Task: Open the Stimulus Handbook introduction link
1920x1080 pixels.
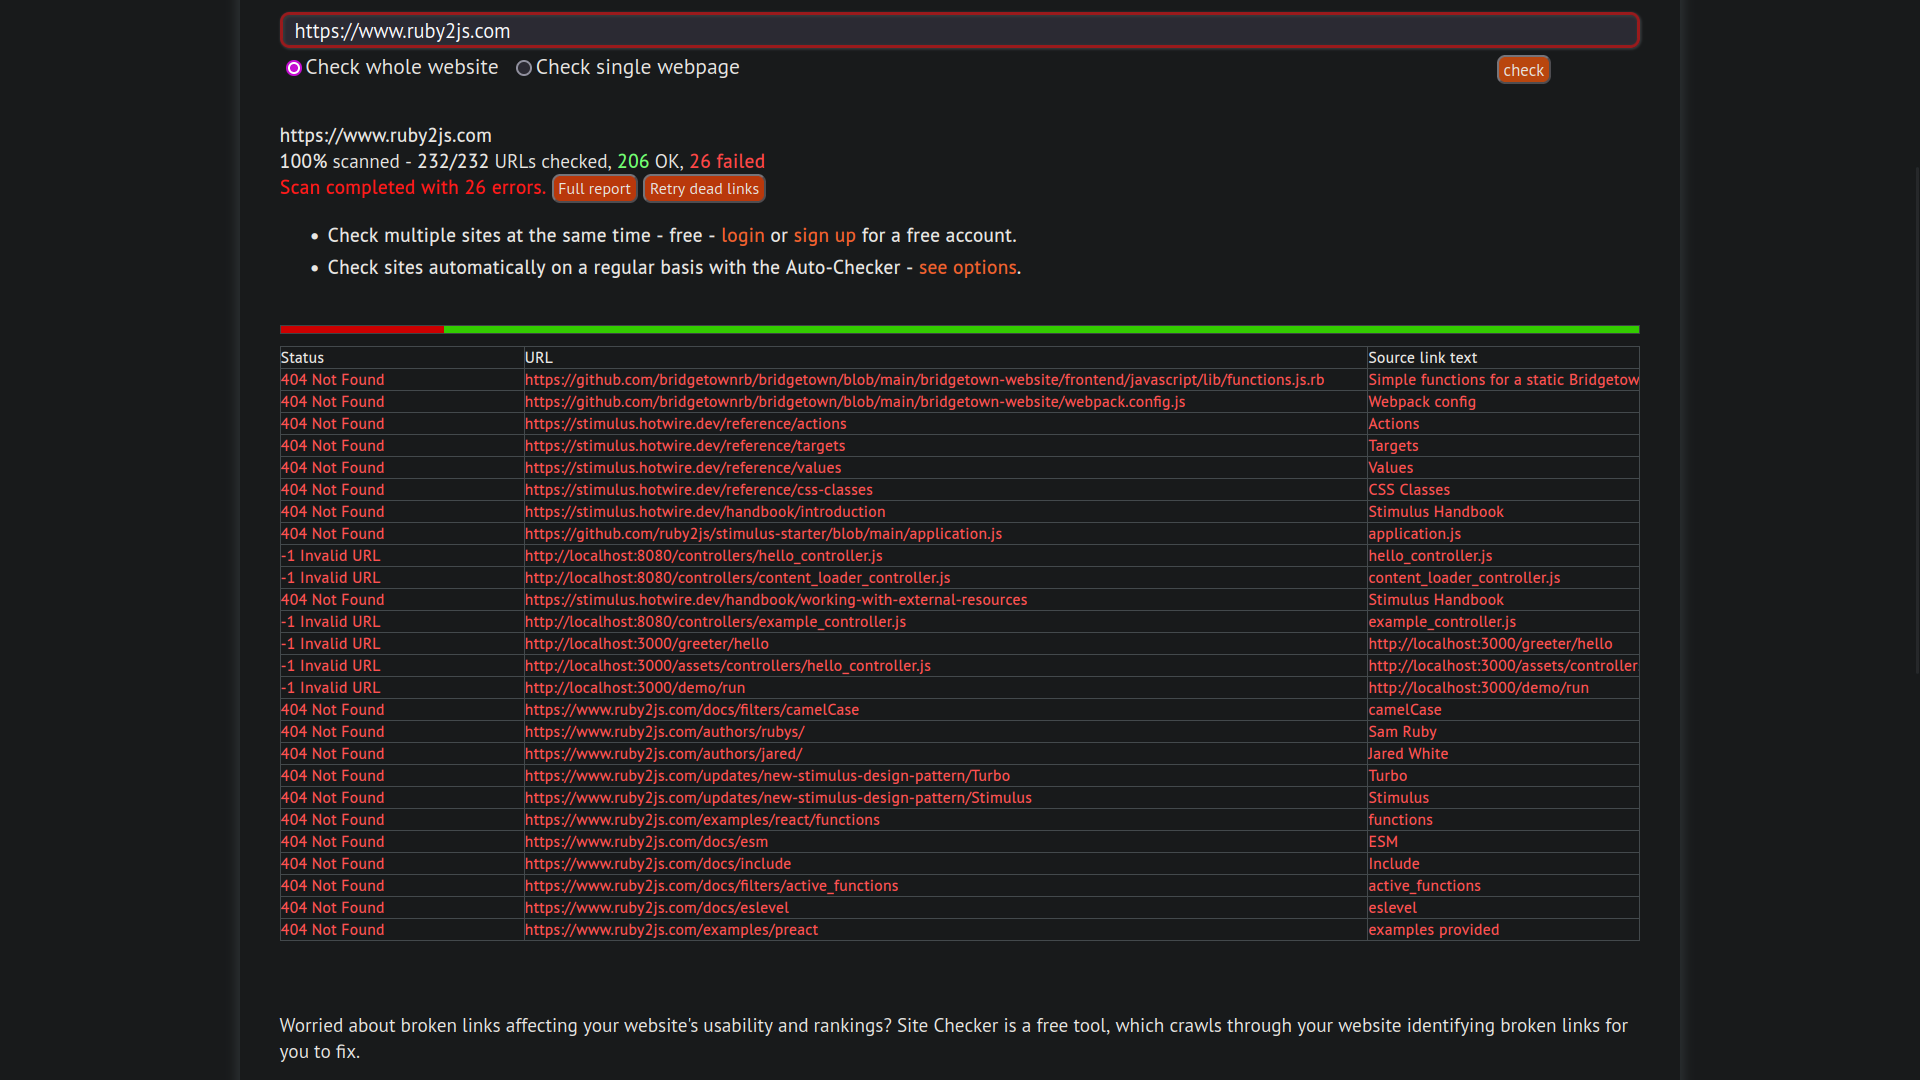Action: point(705,511)
